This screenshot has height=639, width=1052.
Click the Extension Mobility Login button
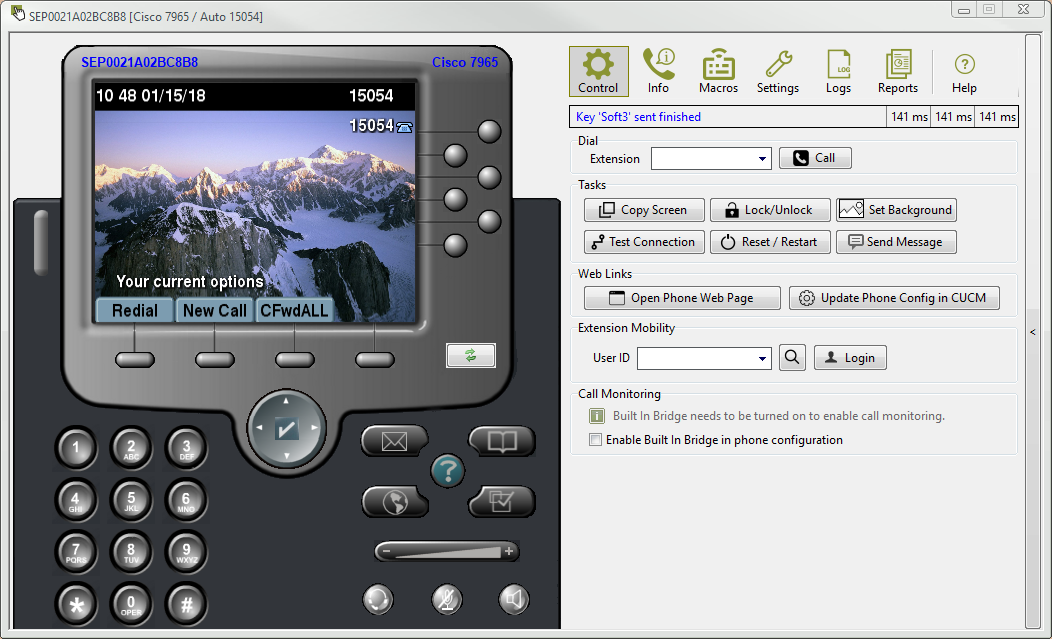pos(850,358)
